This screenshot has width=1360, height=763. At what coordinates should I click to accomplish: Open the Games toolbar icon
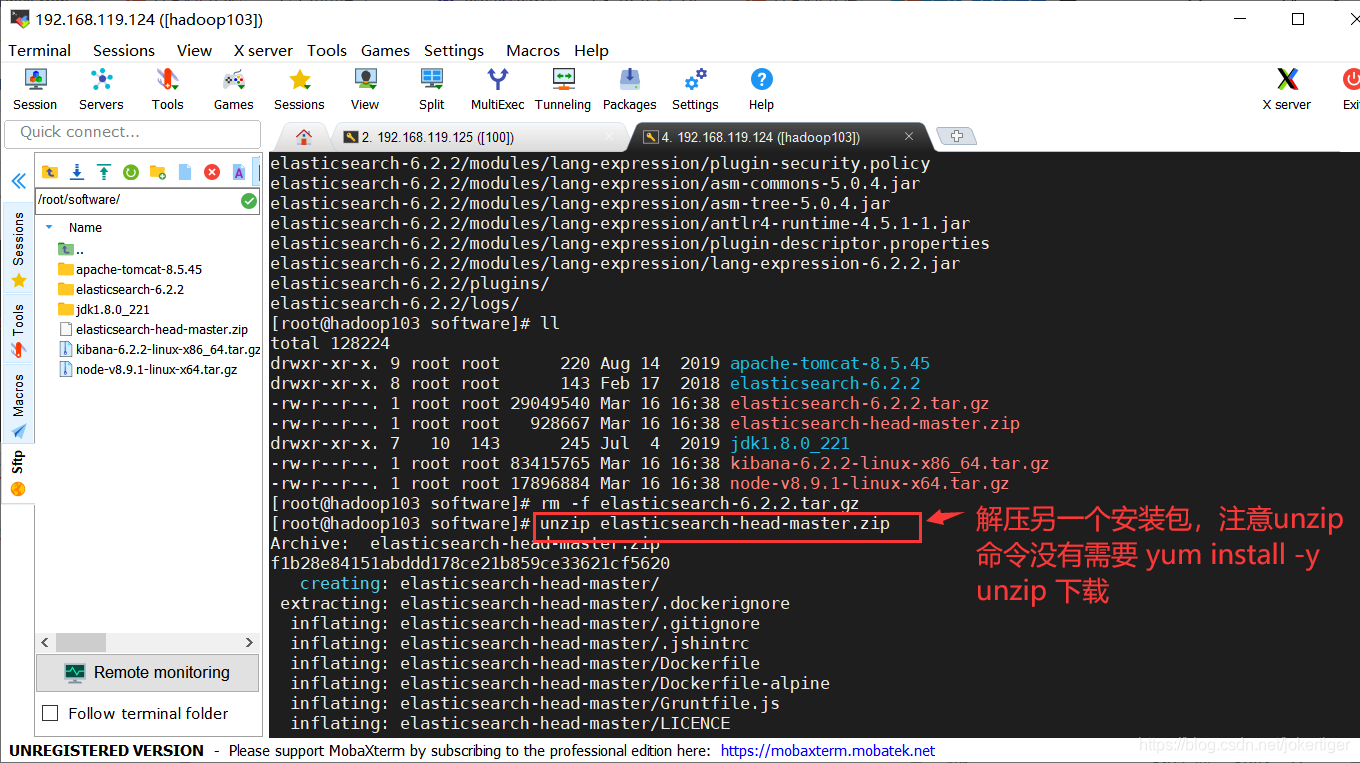233,89
